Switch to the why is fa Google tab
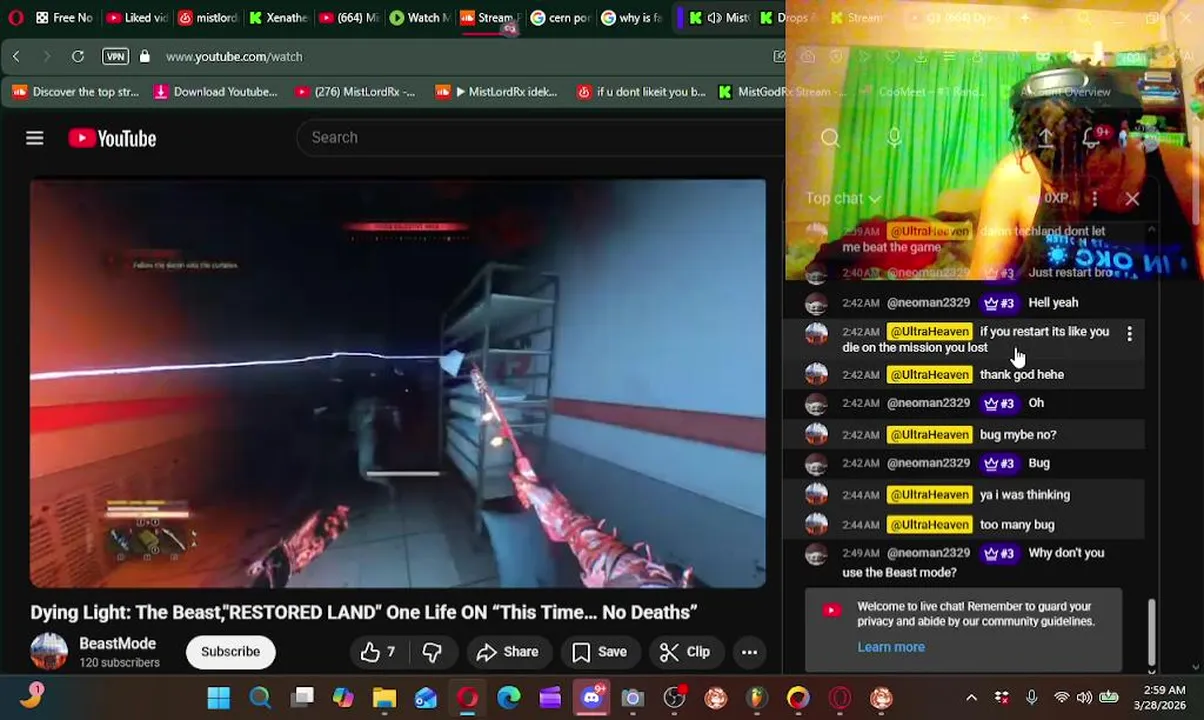1204x720 pixels. (632, 17)
